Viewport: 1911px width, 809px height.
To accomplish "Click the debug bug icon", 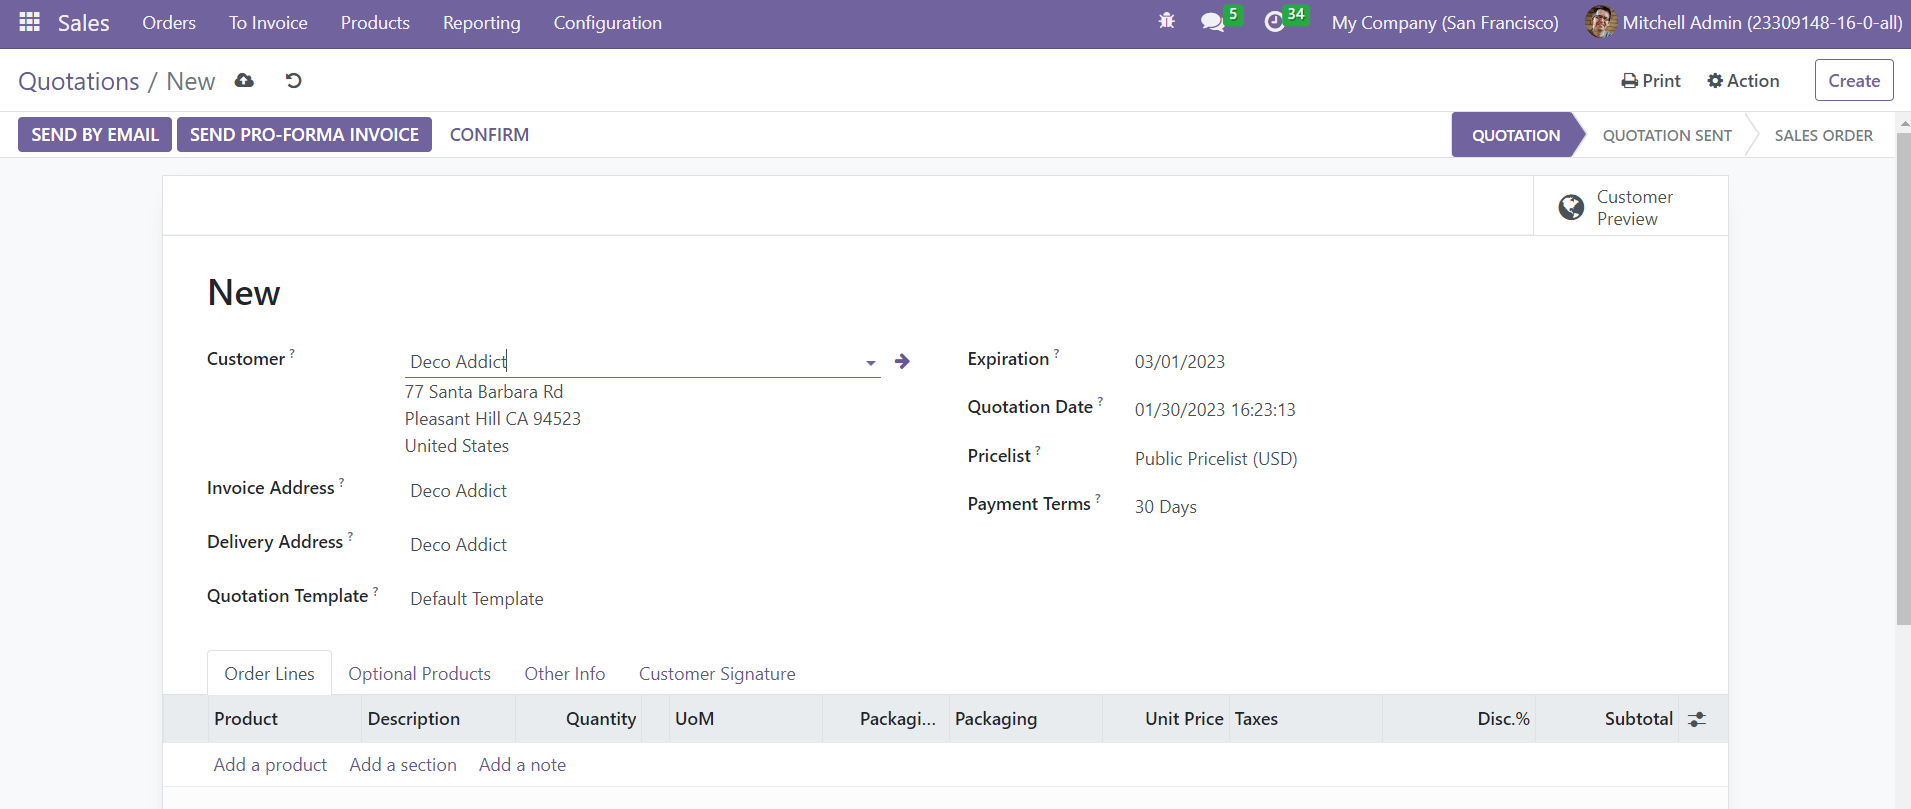I will pyautogui.click(x=1166, y=21).
